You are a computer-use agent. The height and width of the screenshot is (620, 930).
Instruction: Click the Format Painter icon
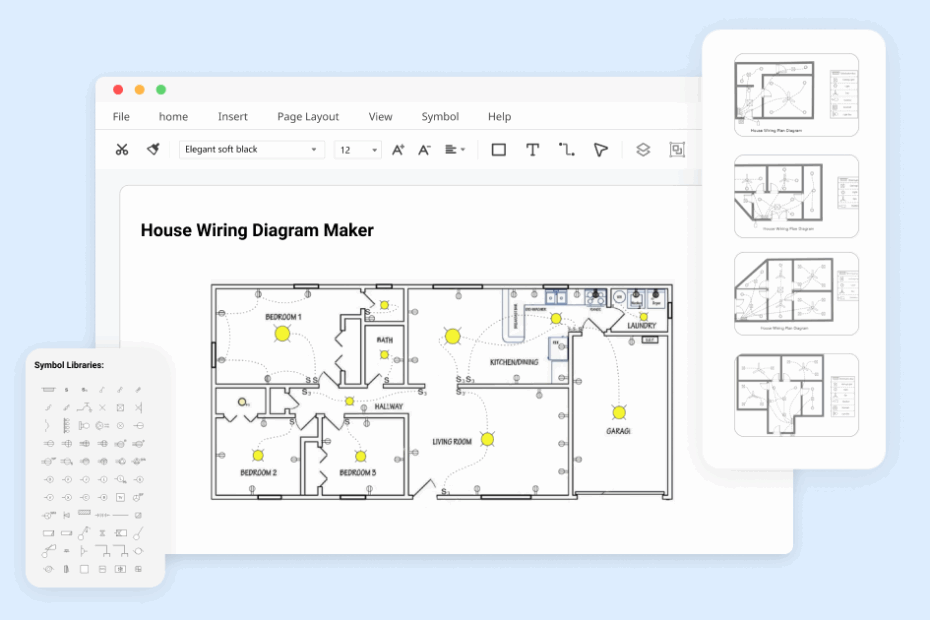pyautogui.click(x=154, y=149)
